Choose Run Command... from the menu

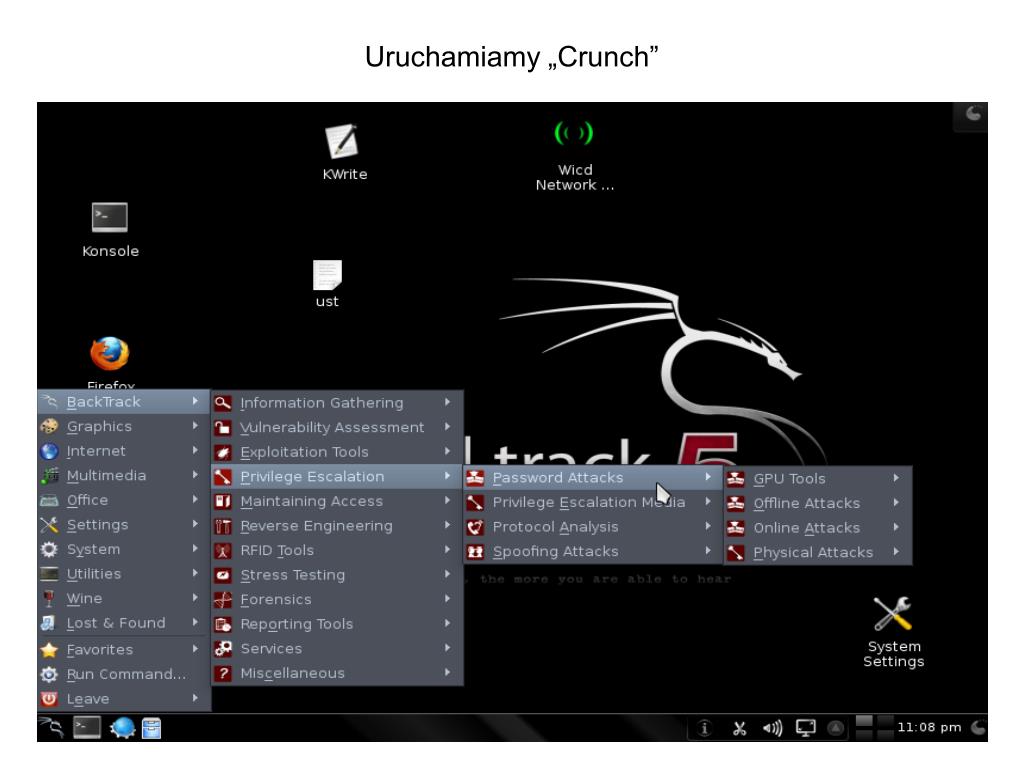(123, 674)
